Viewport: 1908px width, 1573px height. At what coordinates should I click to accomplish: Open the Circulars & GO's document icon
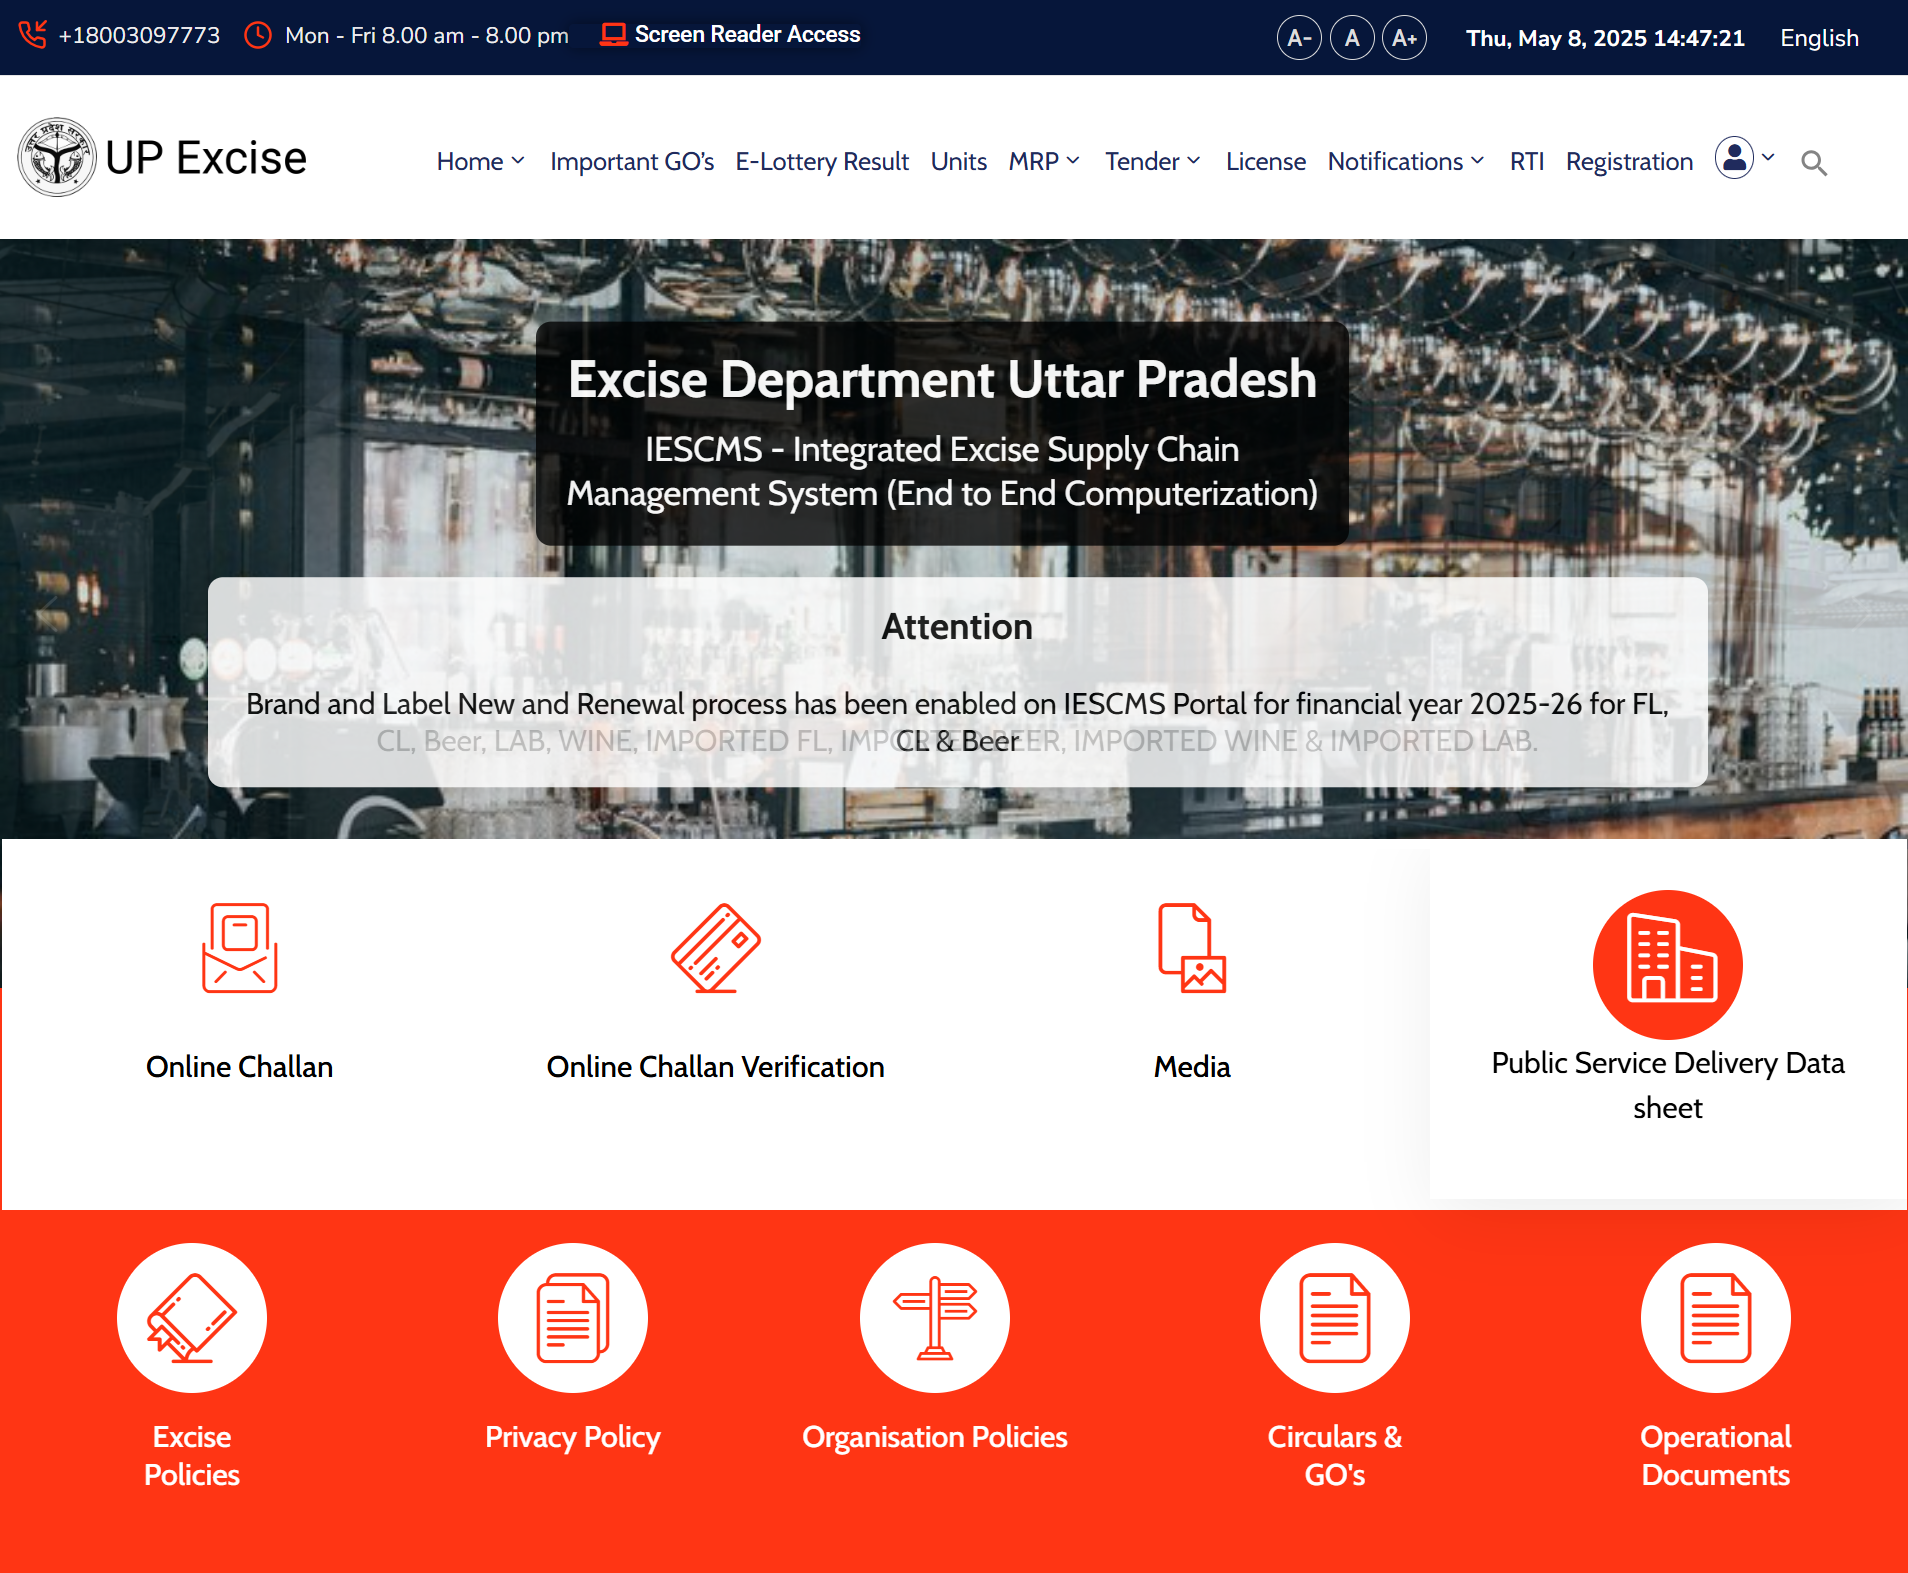pos(1335,1318)
